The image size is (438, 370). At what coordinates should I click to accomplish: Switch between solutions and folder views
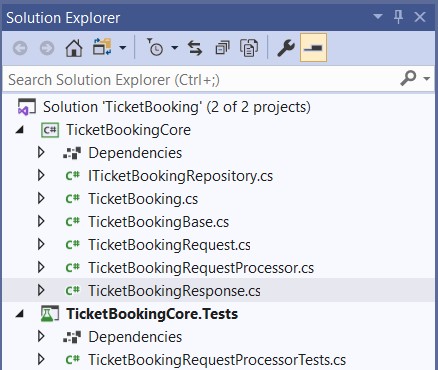coord(102,47)
